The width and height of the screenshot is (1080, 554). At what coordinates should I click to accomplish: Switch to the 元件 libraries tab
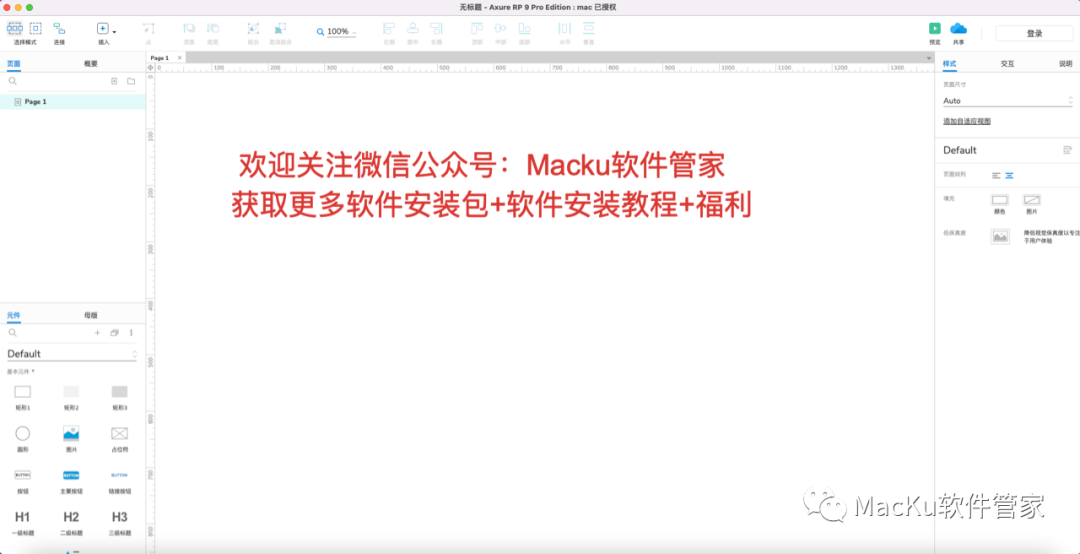tap(14, 316)
